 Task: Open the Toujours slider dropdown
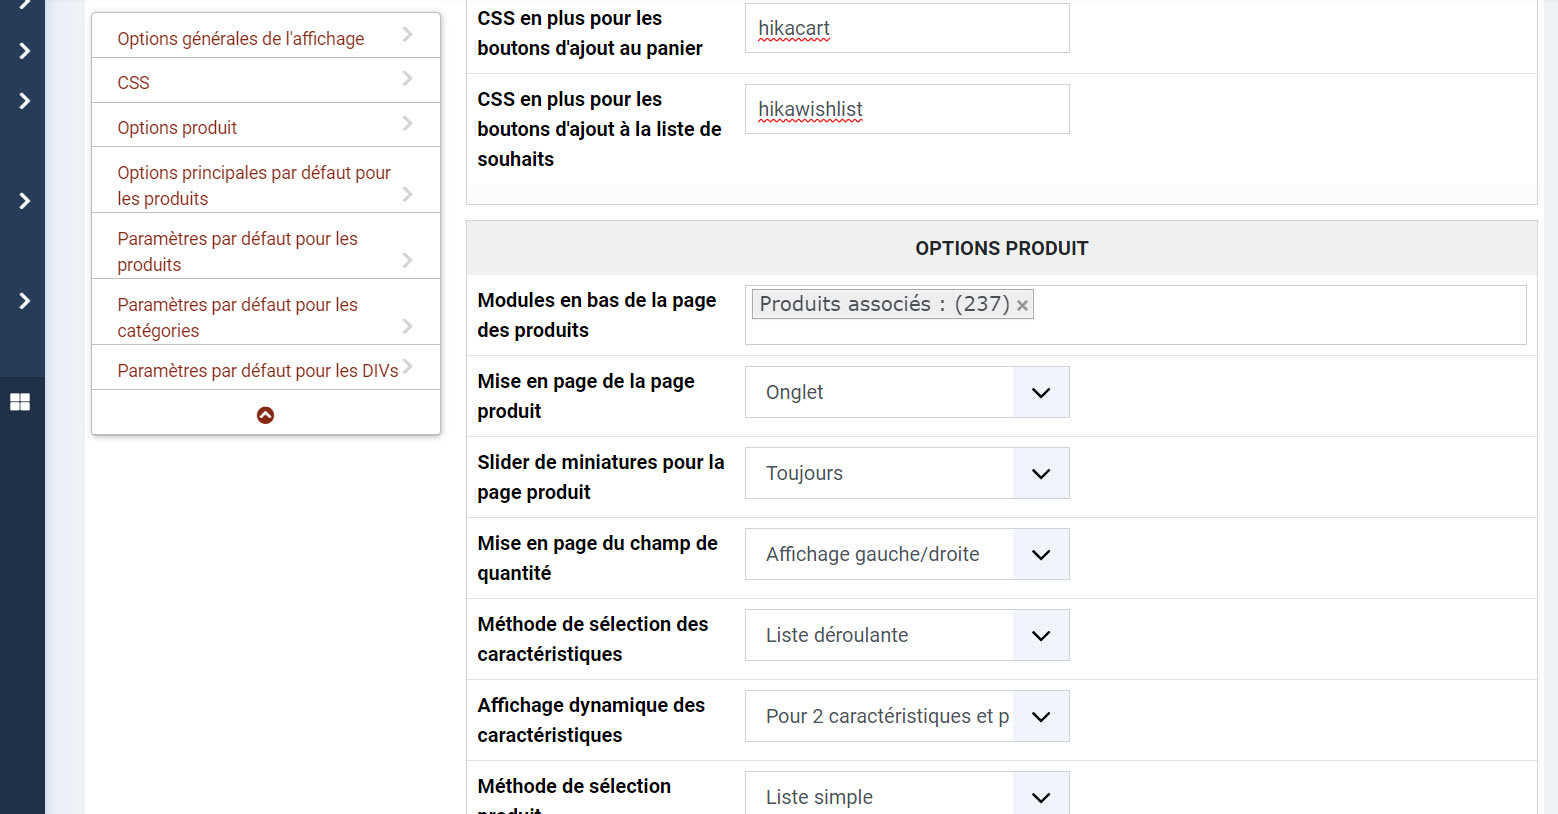click(x=907, y=473)
